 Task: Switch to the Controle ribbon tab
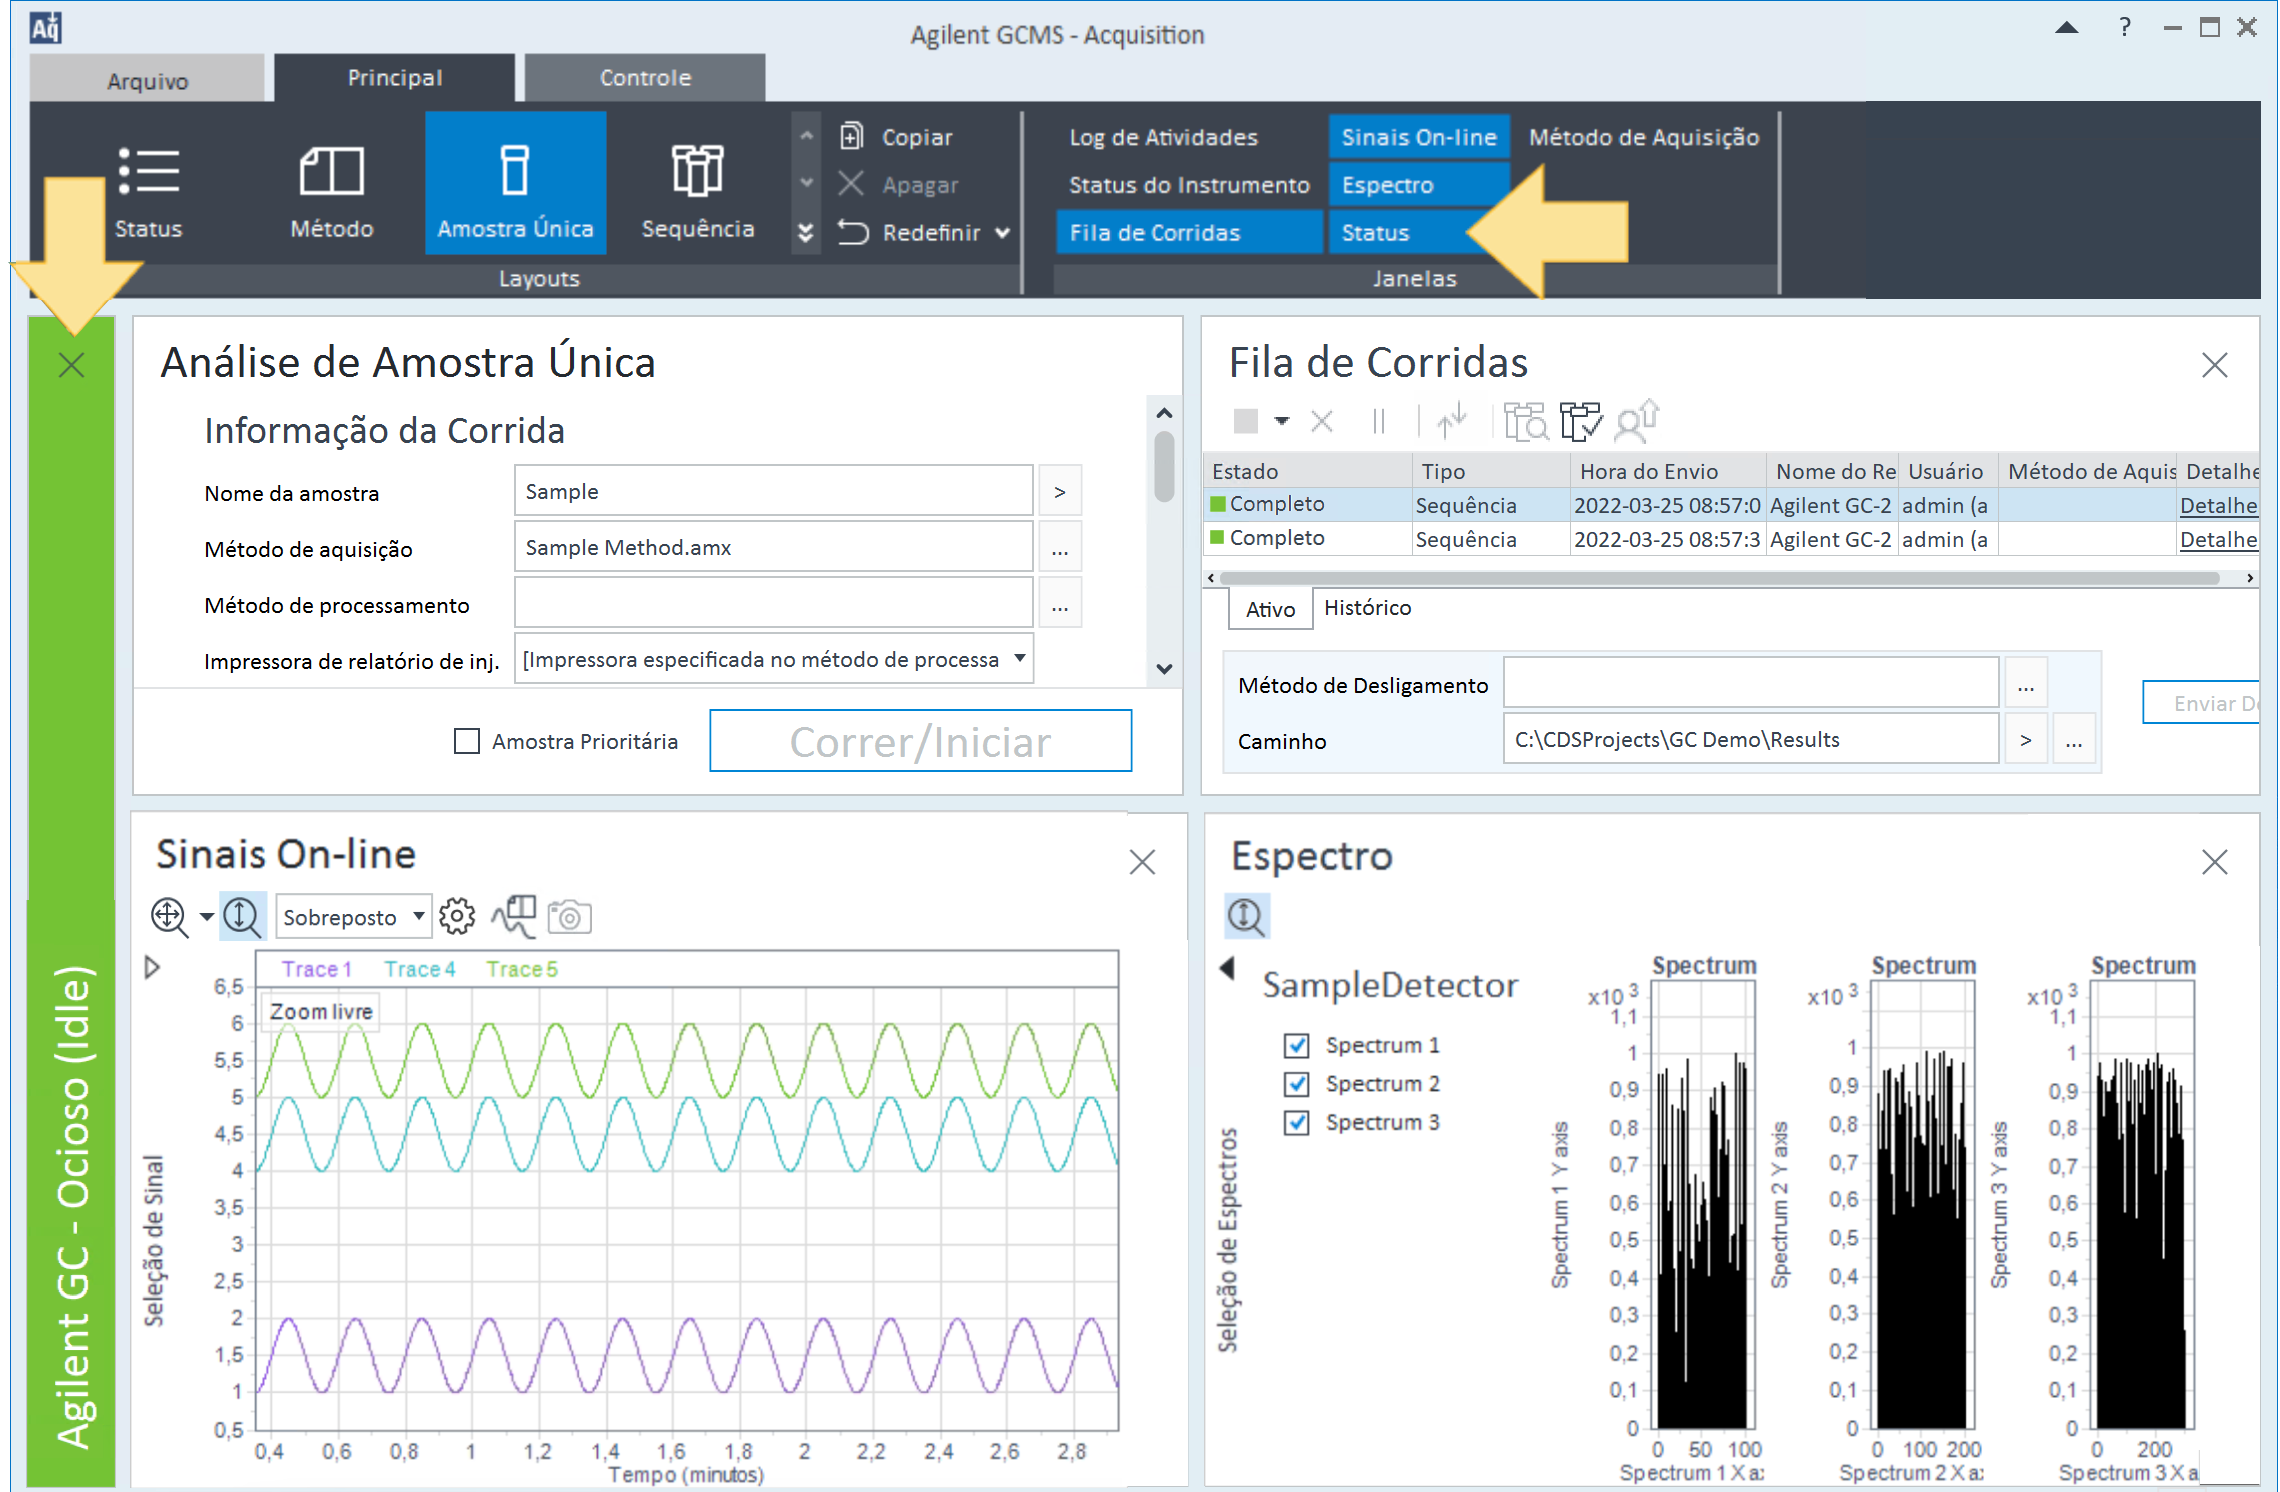(x=645, y=77)
